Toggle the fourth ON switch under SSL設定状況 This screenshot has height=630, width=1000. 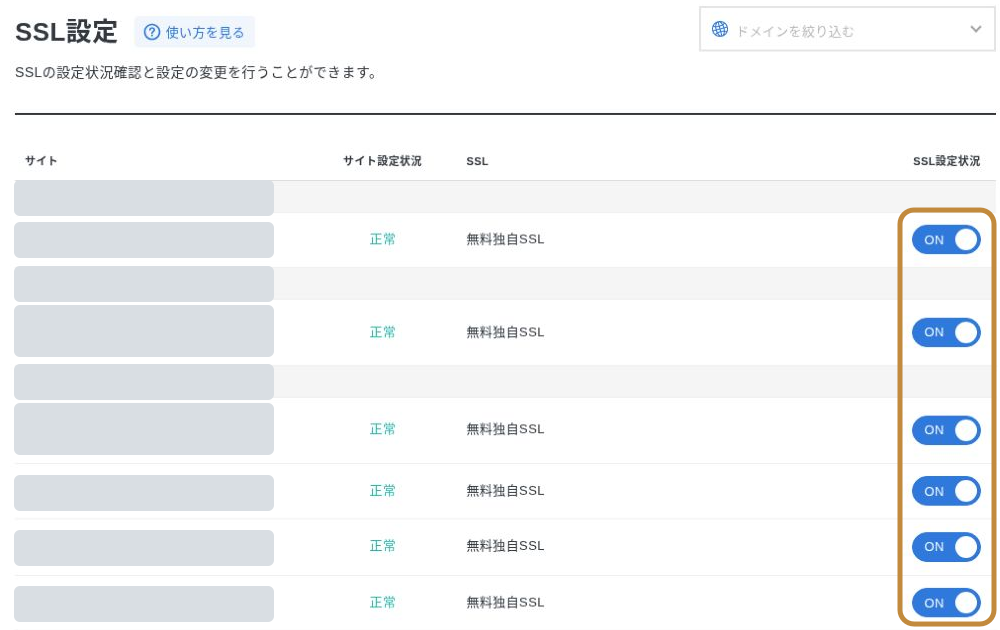[946, 491]
